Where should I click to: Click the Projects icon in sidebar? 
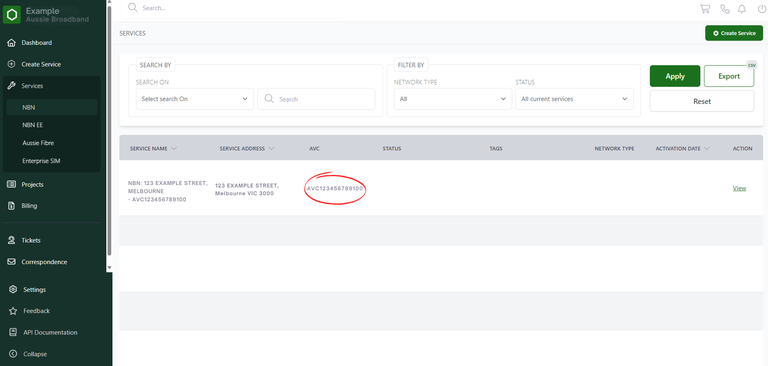click(x=12, y=184)
